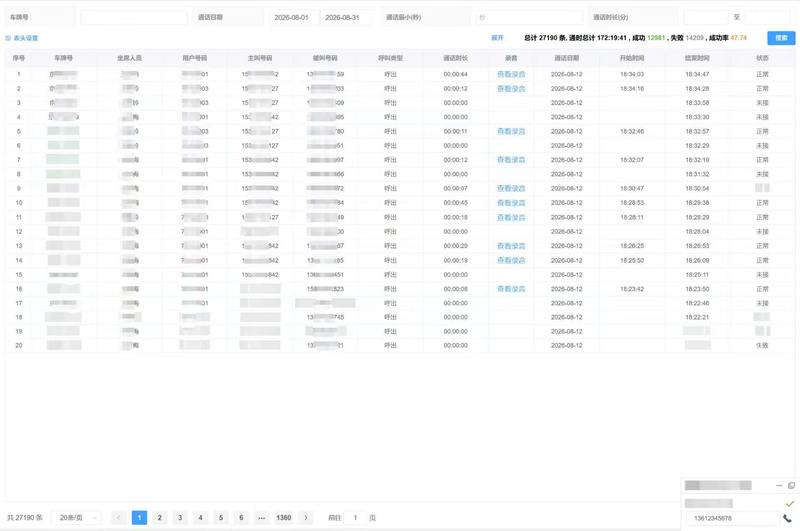
Task: View recording for call started 18:30:47
Action: tap(511, 189)
